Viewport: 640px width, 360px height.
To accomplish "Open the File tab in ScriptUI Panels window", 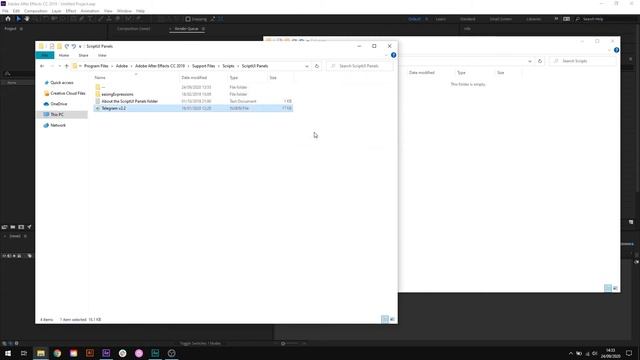I will (45, 55).
